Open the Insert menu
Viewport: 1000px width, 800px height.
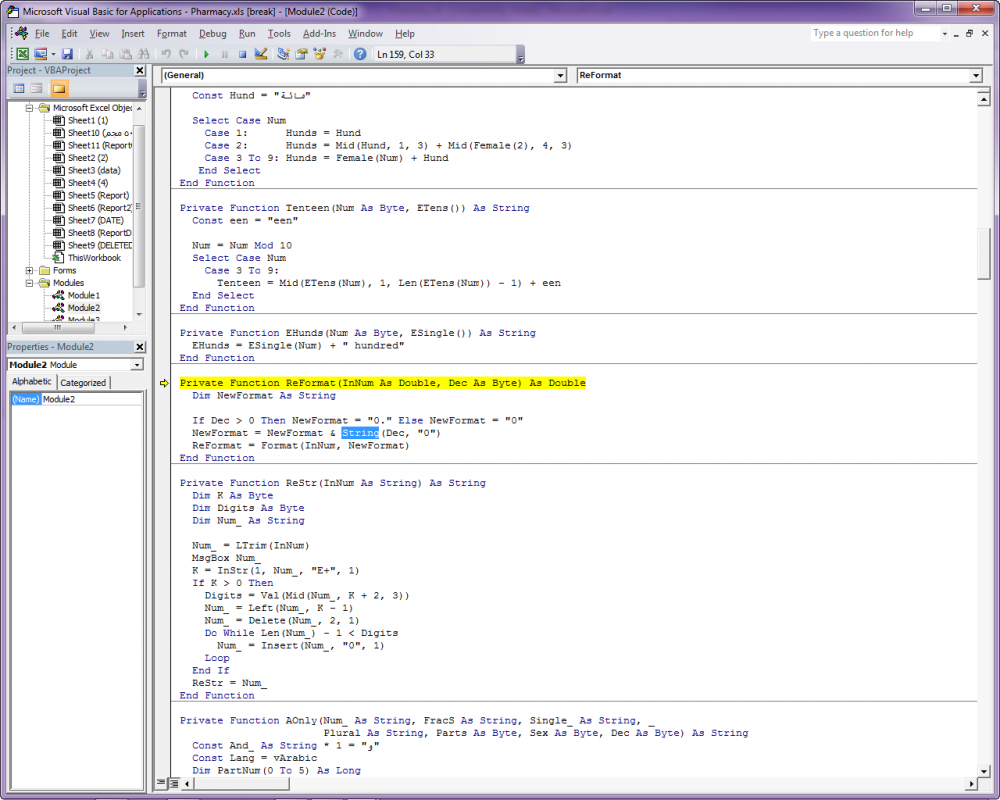(x=133, y=34)
